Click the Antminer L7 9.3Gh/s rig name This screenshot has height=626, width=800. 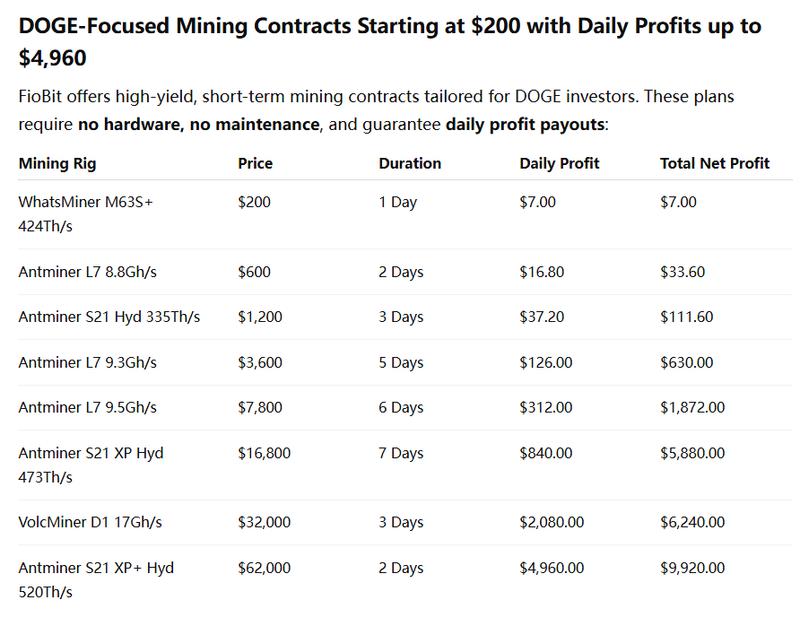pos(89,361)
